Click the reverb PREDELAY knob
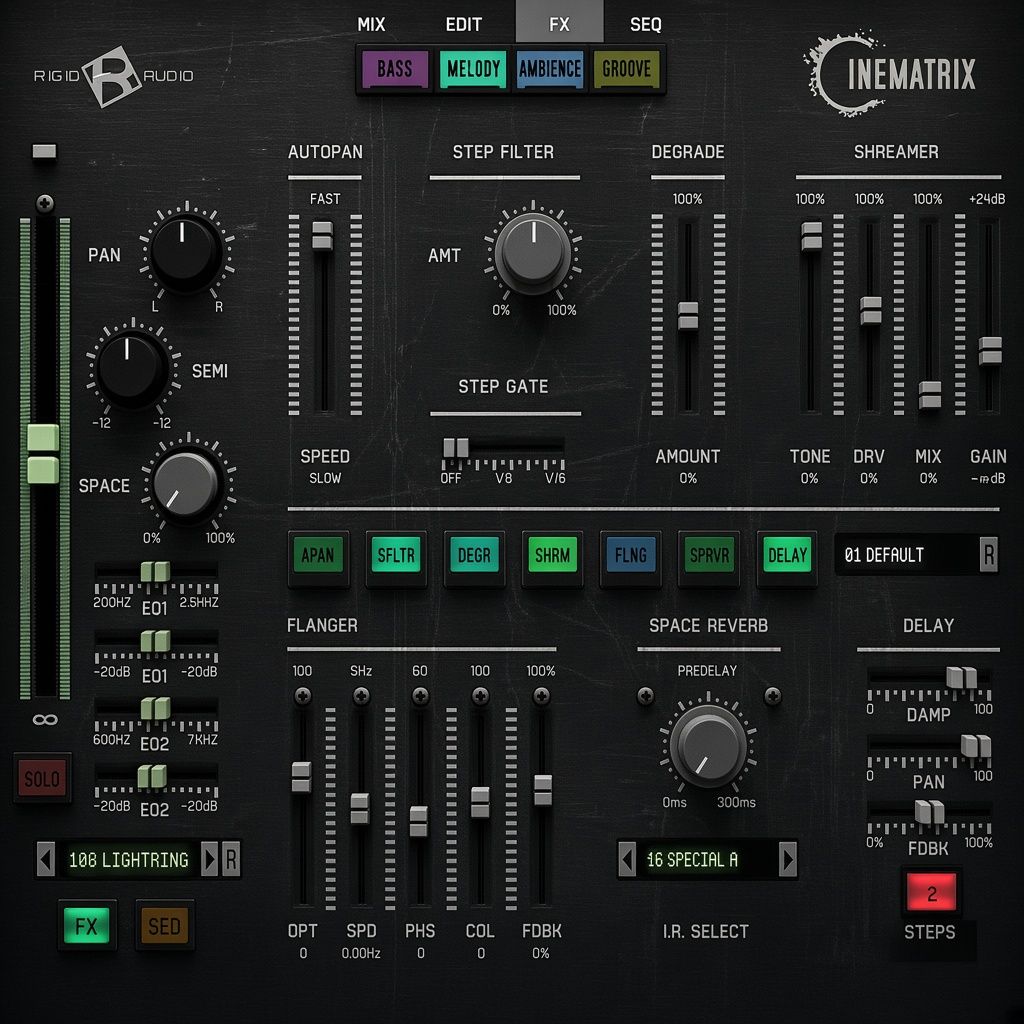Viewport: 1024px width, 1024px height. [708, 746]
